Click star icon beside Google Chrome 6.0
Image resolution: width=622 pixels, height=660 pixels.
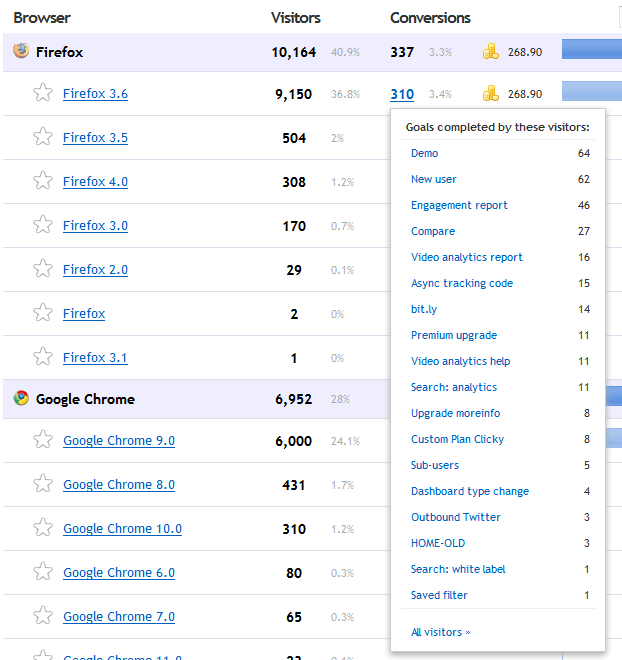[x=42, y=572]
